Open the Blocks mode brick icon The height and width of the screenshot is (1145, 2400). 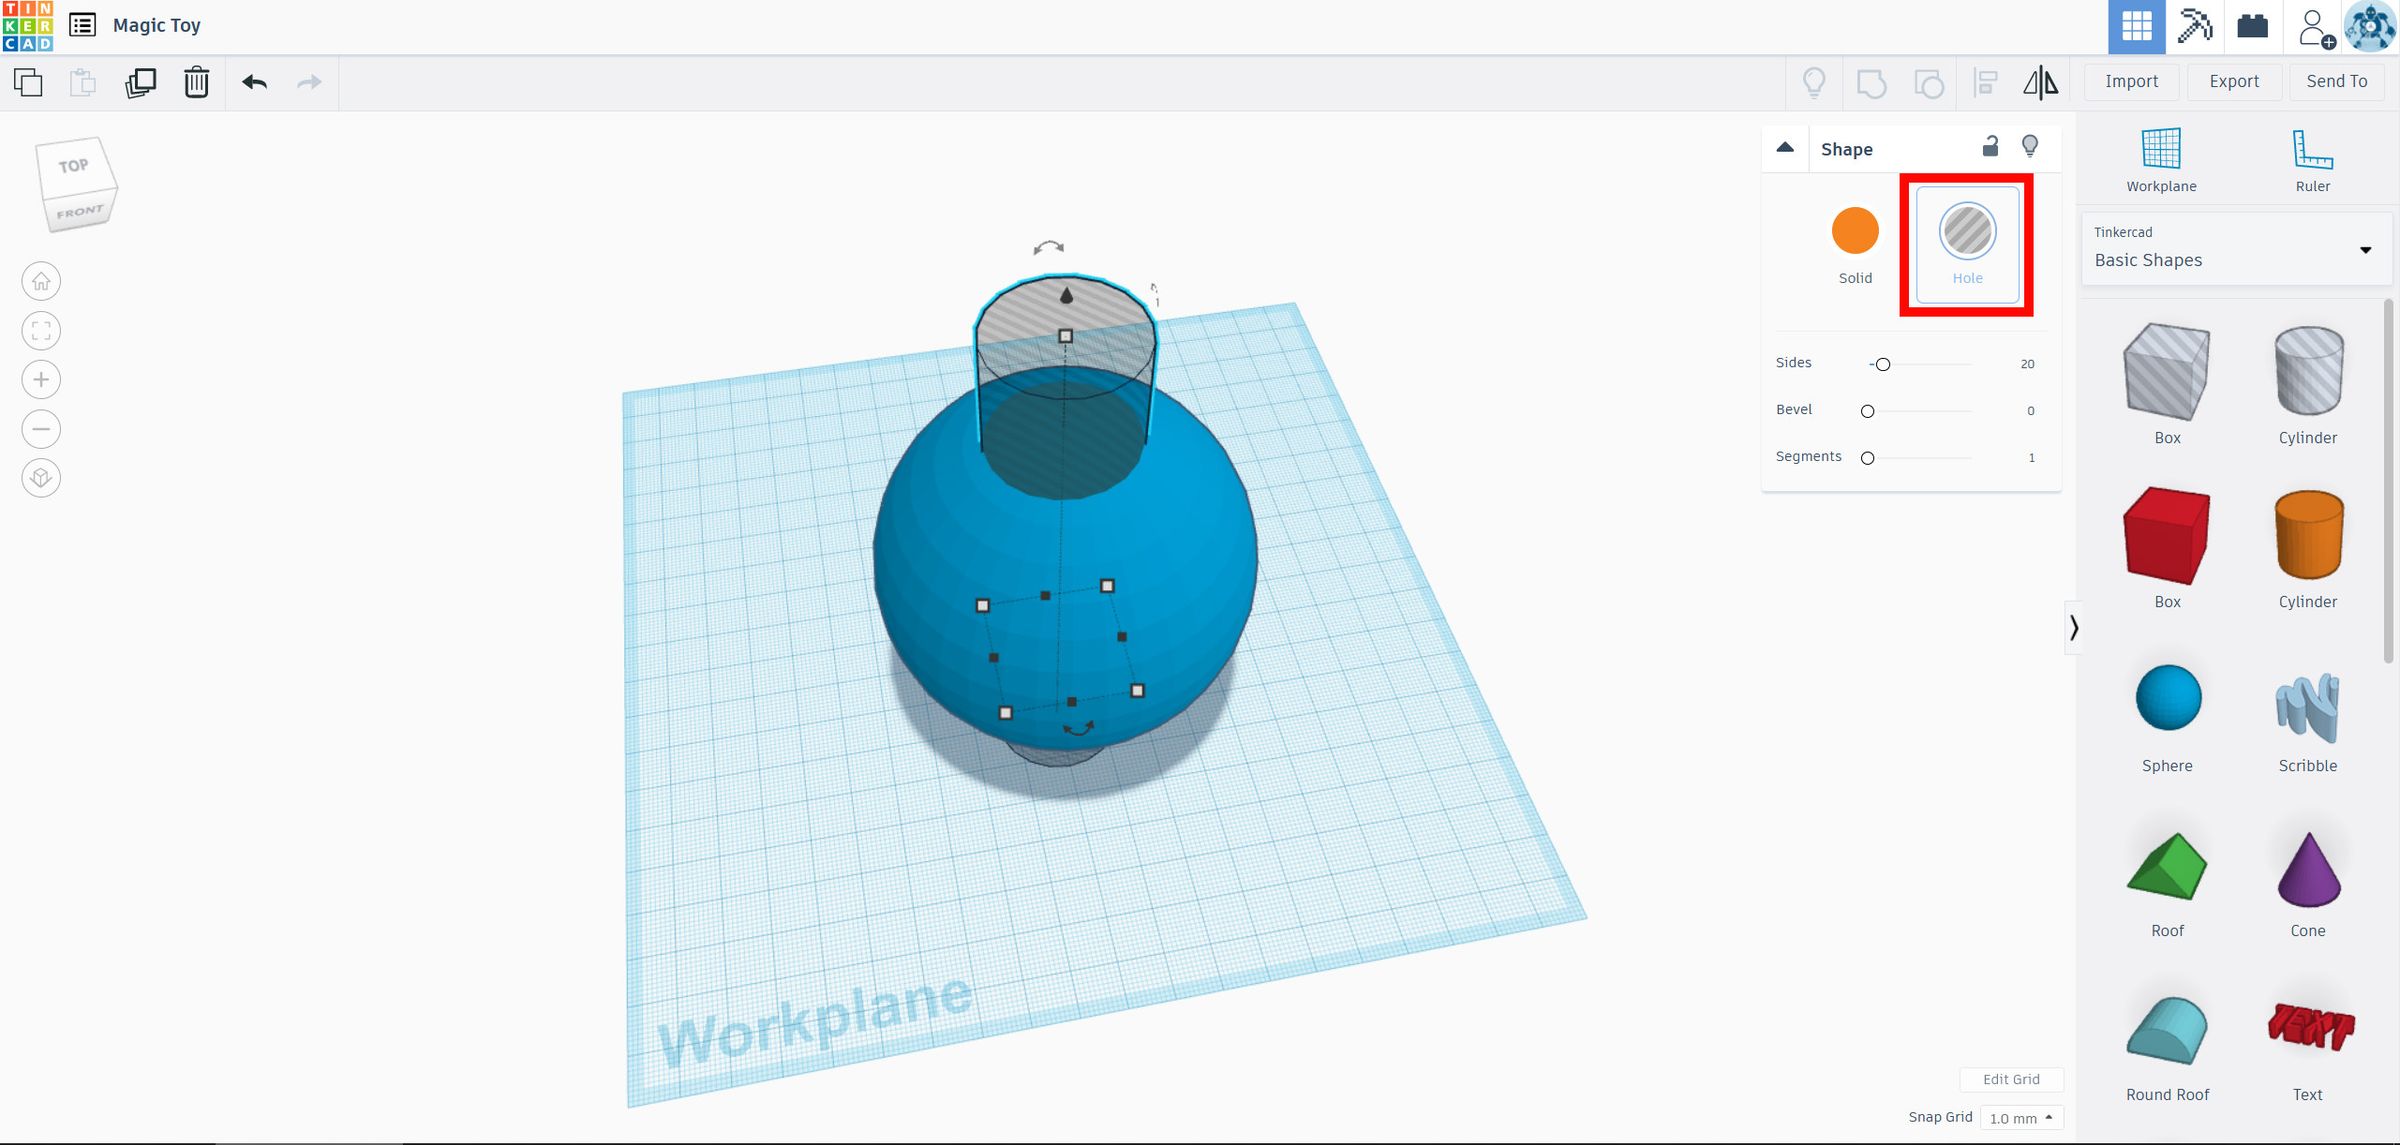[2252, 26]
